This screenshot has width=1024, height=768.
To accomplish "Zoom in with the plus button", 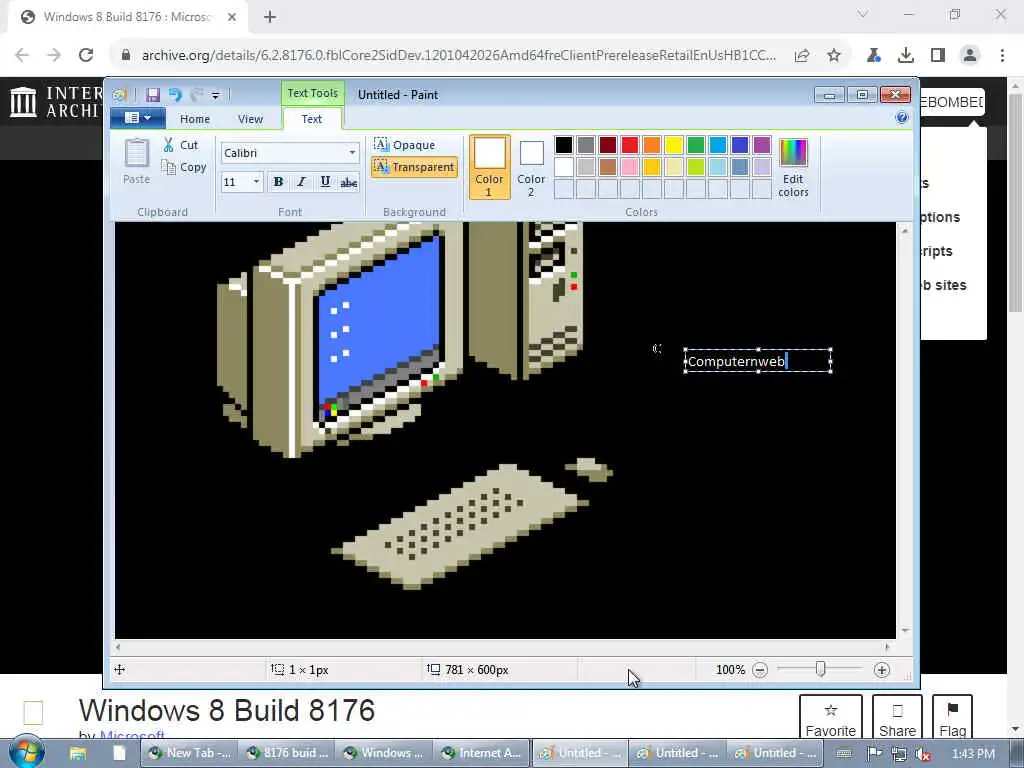I will (x=882, y=670).
